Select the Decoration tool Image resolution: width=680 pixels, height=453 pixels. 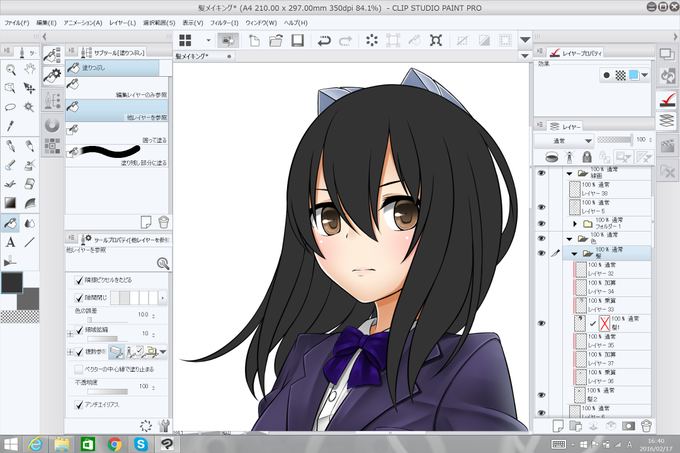click(10, 184)
